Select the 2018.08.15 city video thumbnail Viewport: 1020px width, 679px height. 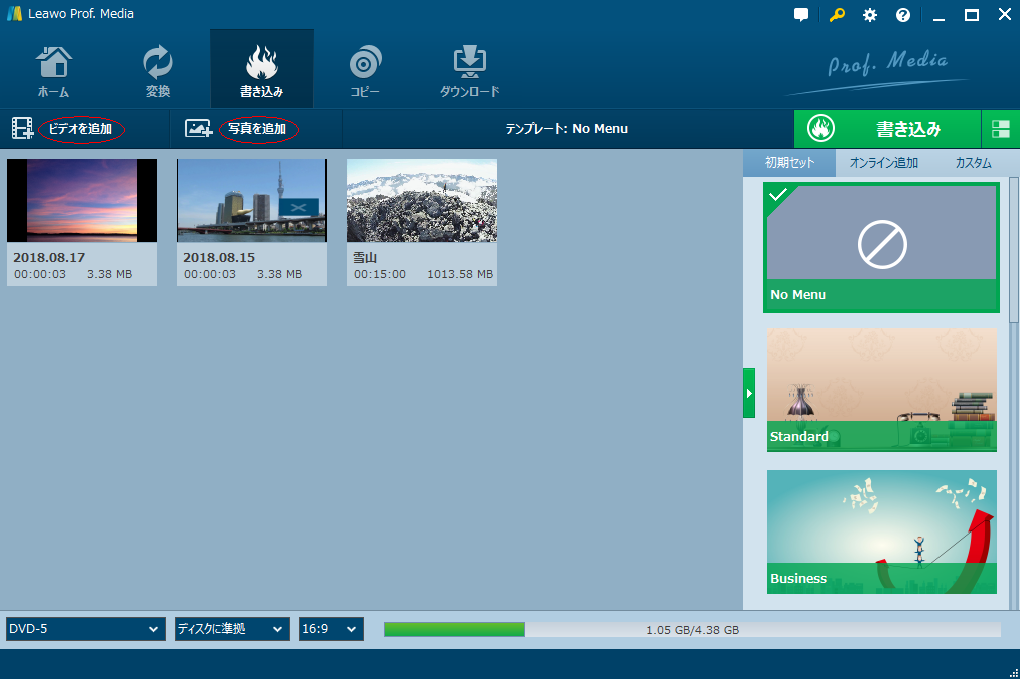tap(252, 200)
